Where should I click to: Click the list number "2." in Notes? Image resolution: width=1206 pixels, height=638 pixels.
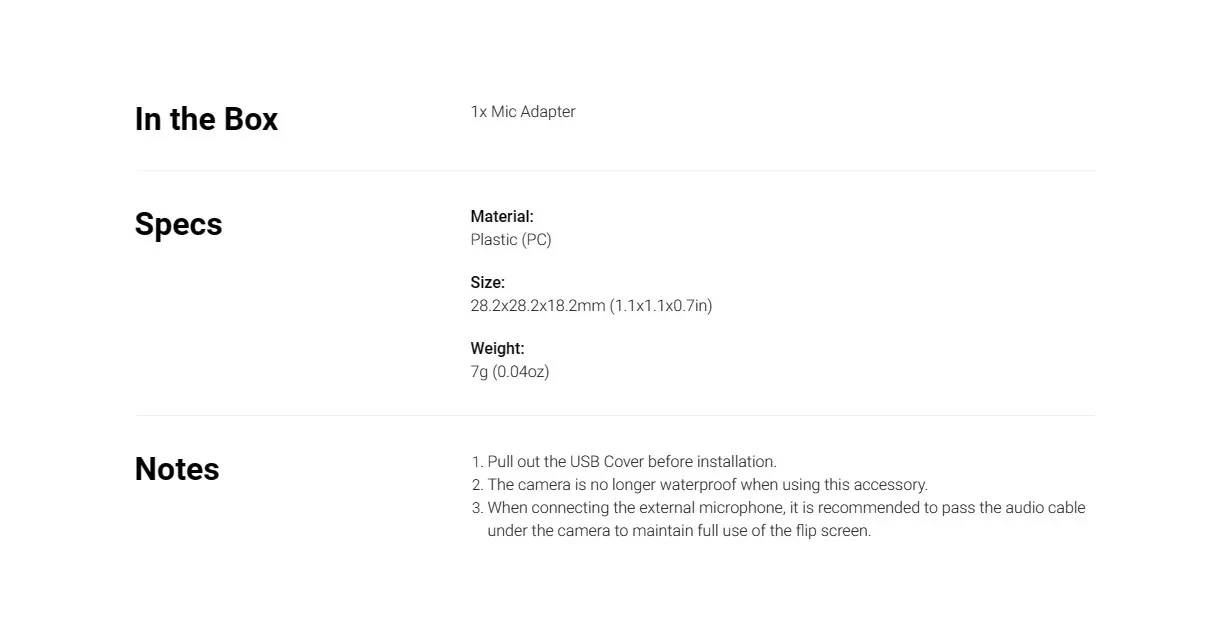coord(477,485)
